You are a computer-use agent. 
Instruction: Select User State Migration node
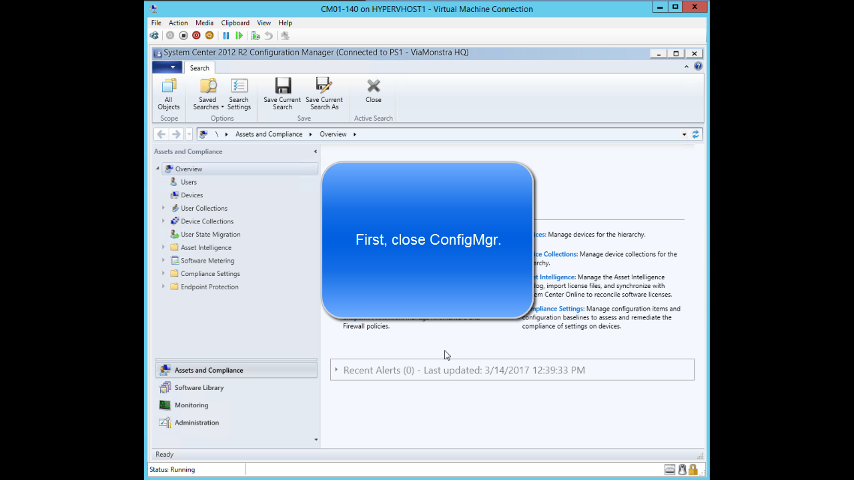coord(210,234)
